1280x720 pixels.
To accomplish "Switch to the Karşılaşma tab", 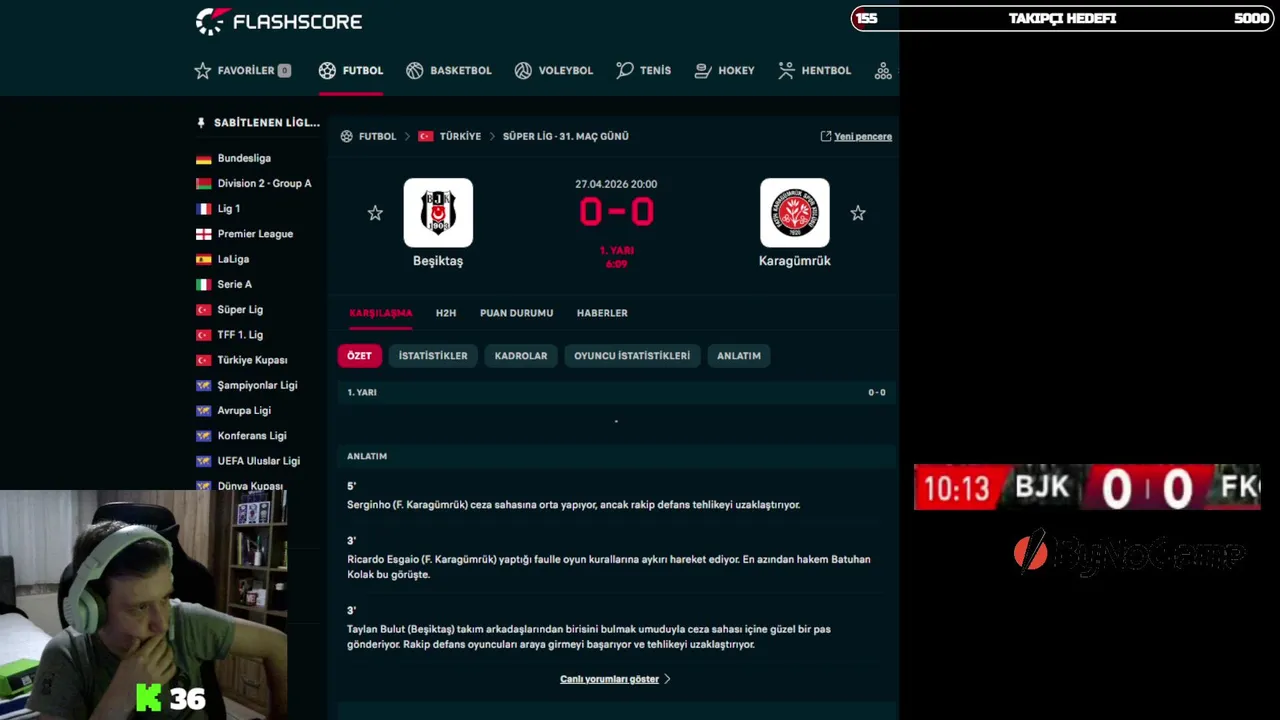I will pyautogui.click(x=380, y=313).
